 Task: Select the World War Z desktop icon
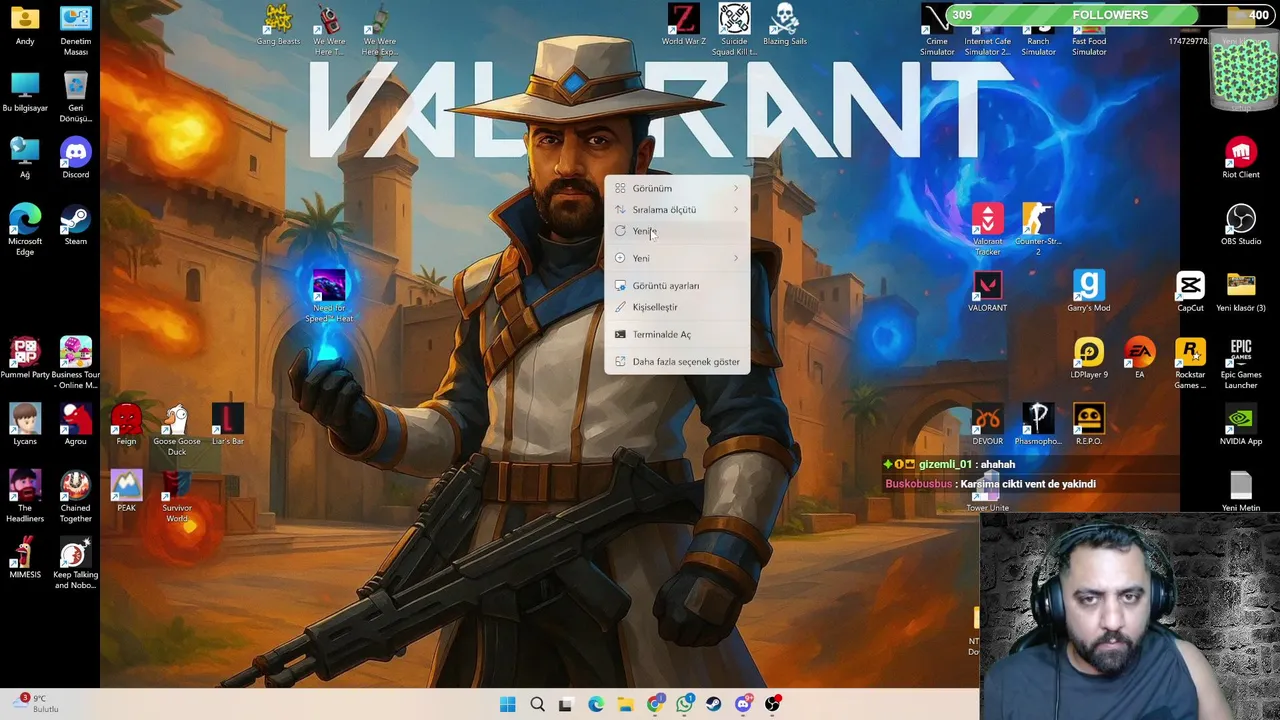[683, 25]
